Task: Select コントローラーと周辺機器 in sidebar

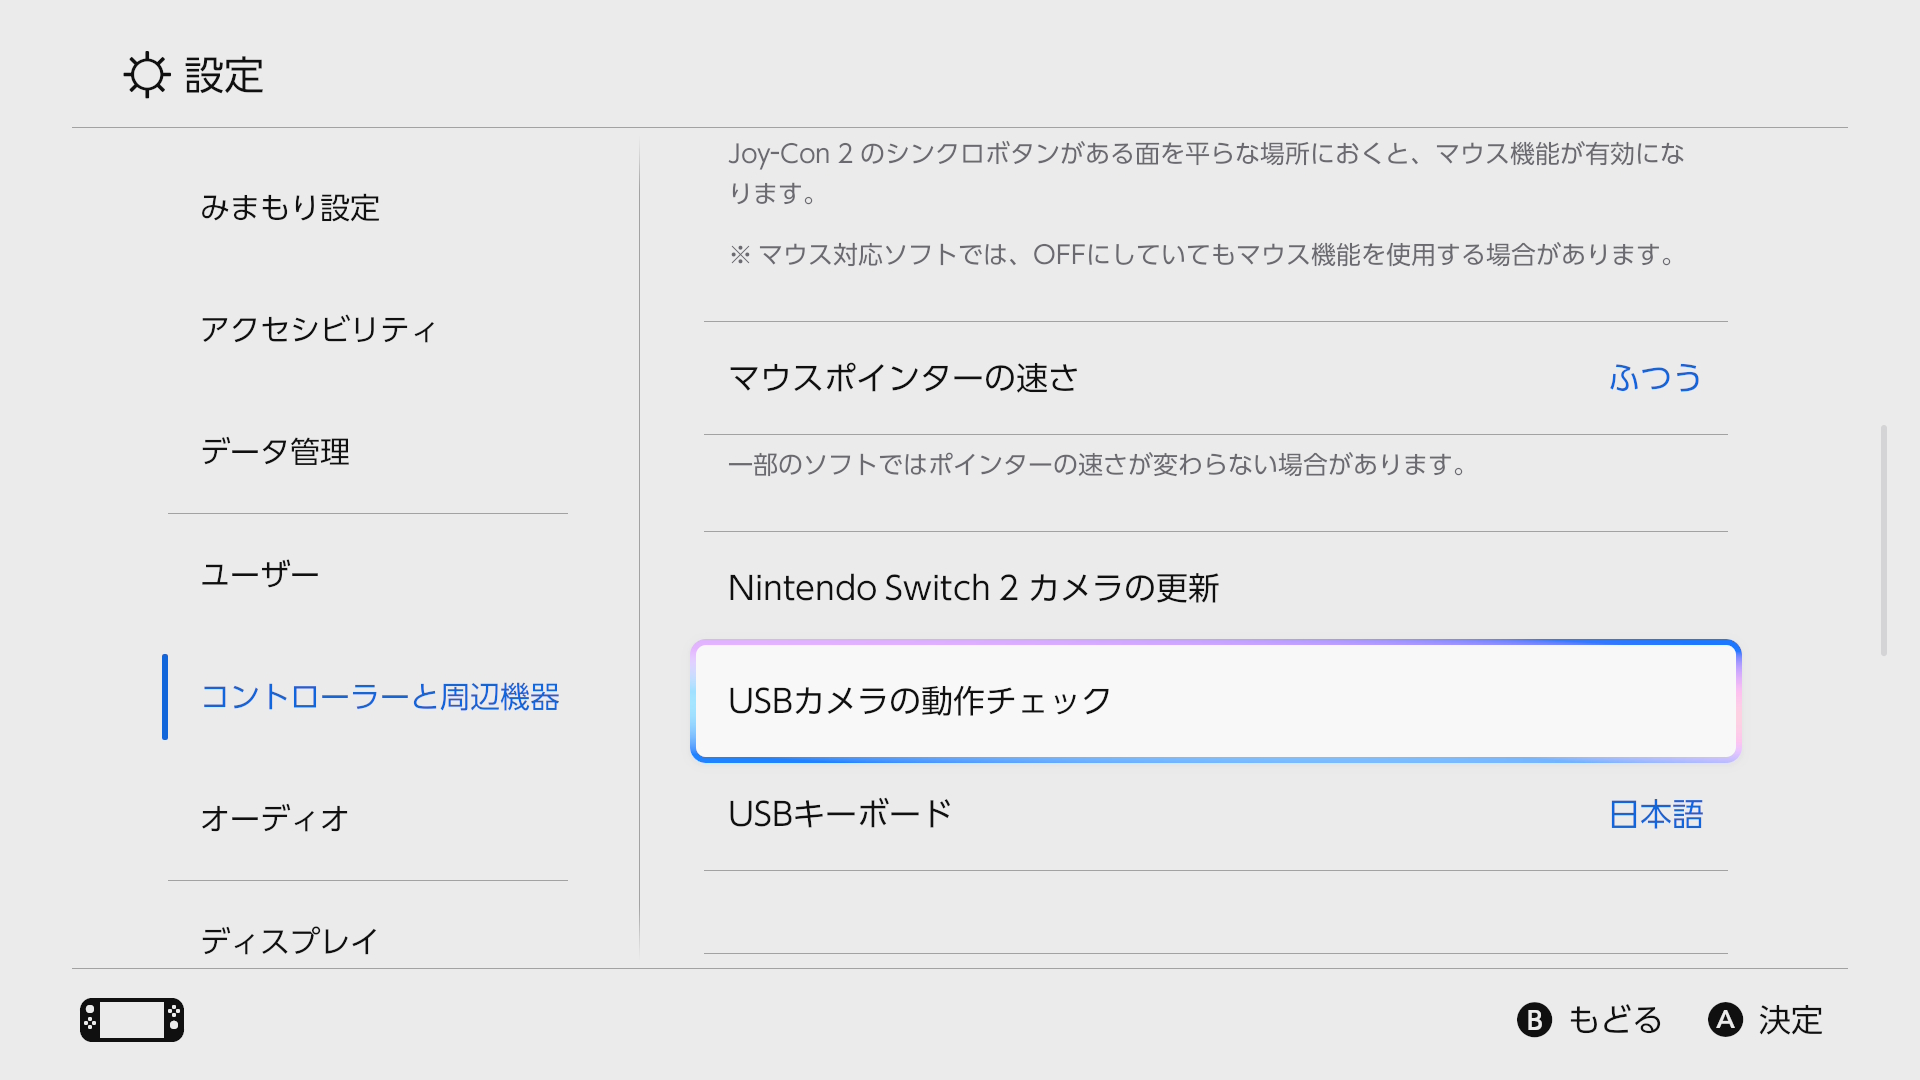Action: 382,697
